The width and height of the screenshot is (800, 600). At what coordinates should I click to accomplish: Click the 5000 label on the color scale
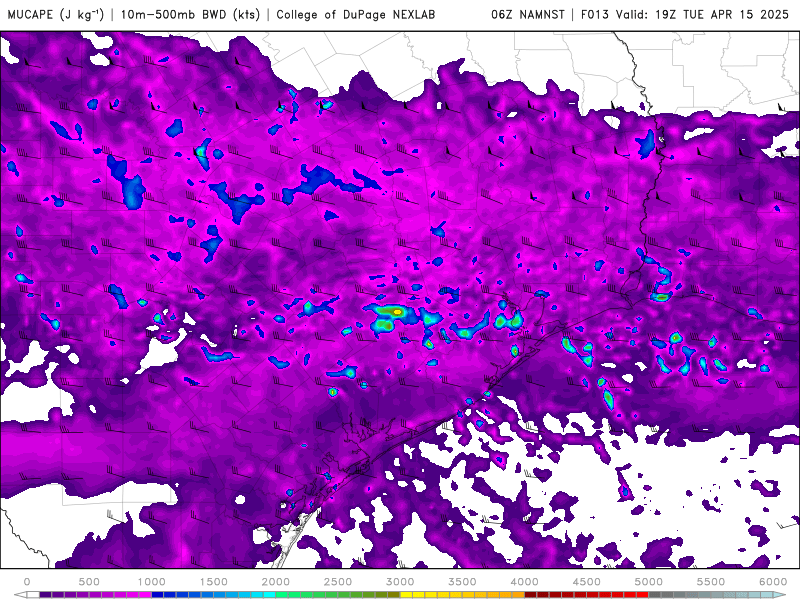click(x=648, y=582)
